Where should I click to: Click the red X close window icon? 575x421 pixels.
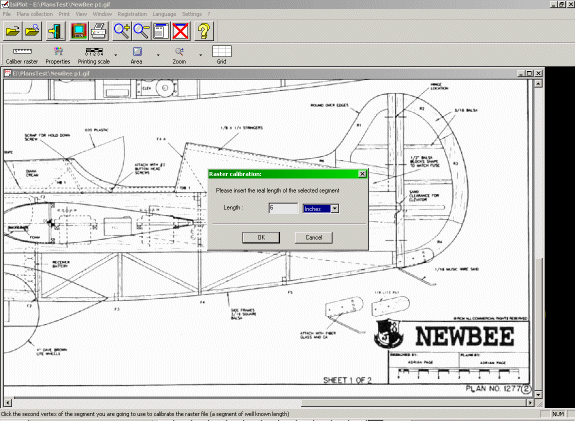181,31
